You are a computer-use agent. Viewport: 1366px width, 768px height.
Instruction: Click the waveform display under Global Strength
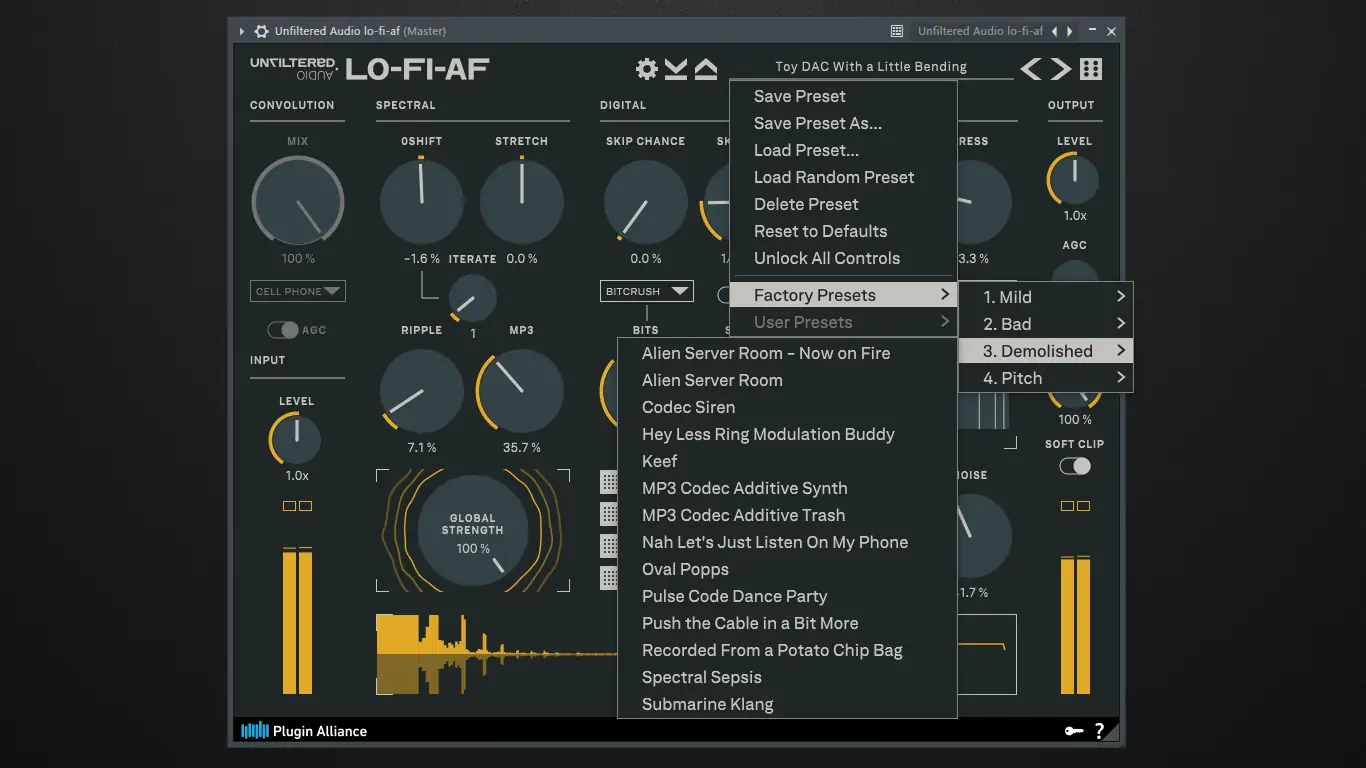496,654
